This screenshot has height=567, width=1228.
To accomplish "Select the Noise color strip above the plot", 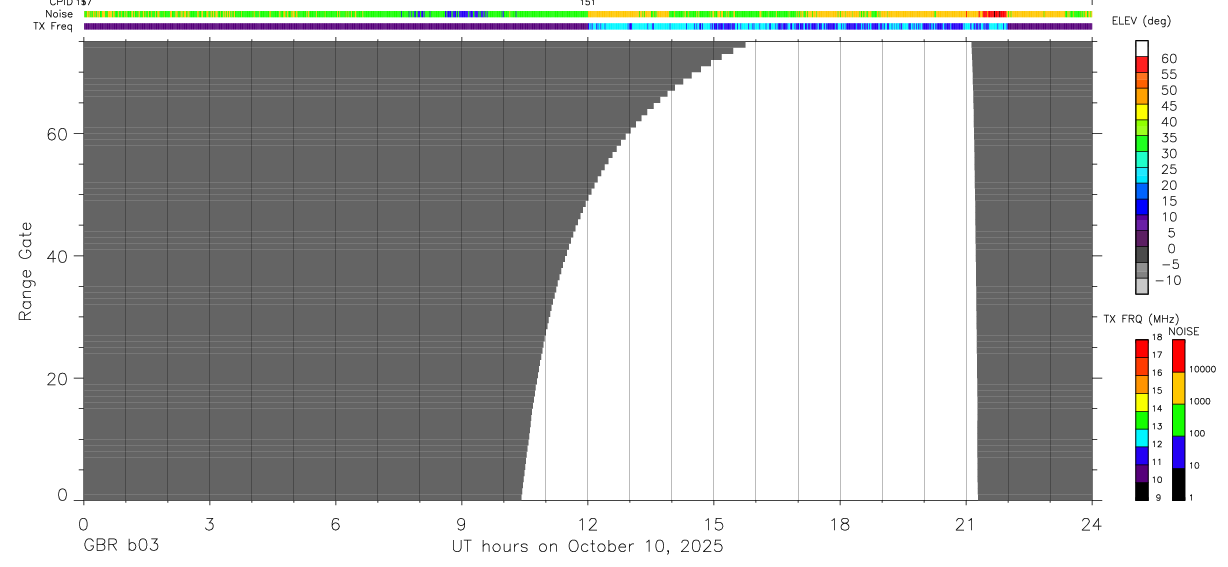I will point(588,14).
